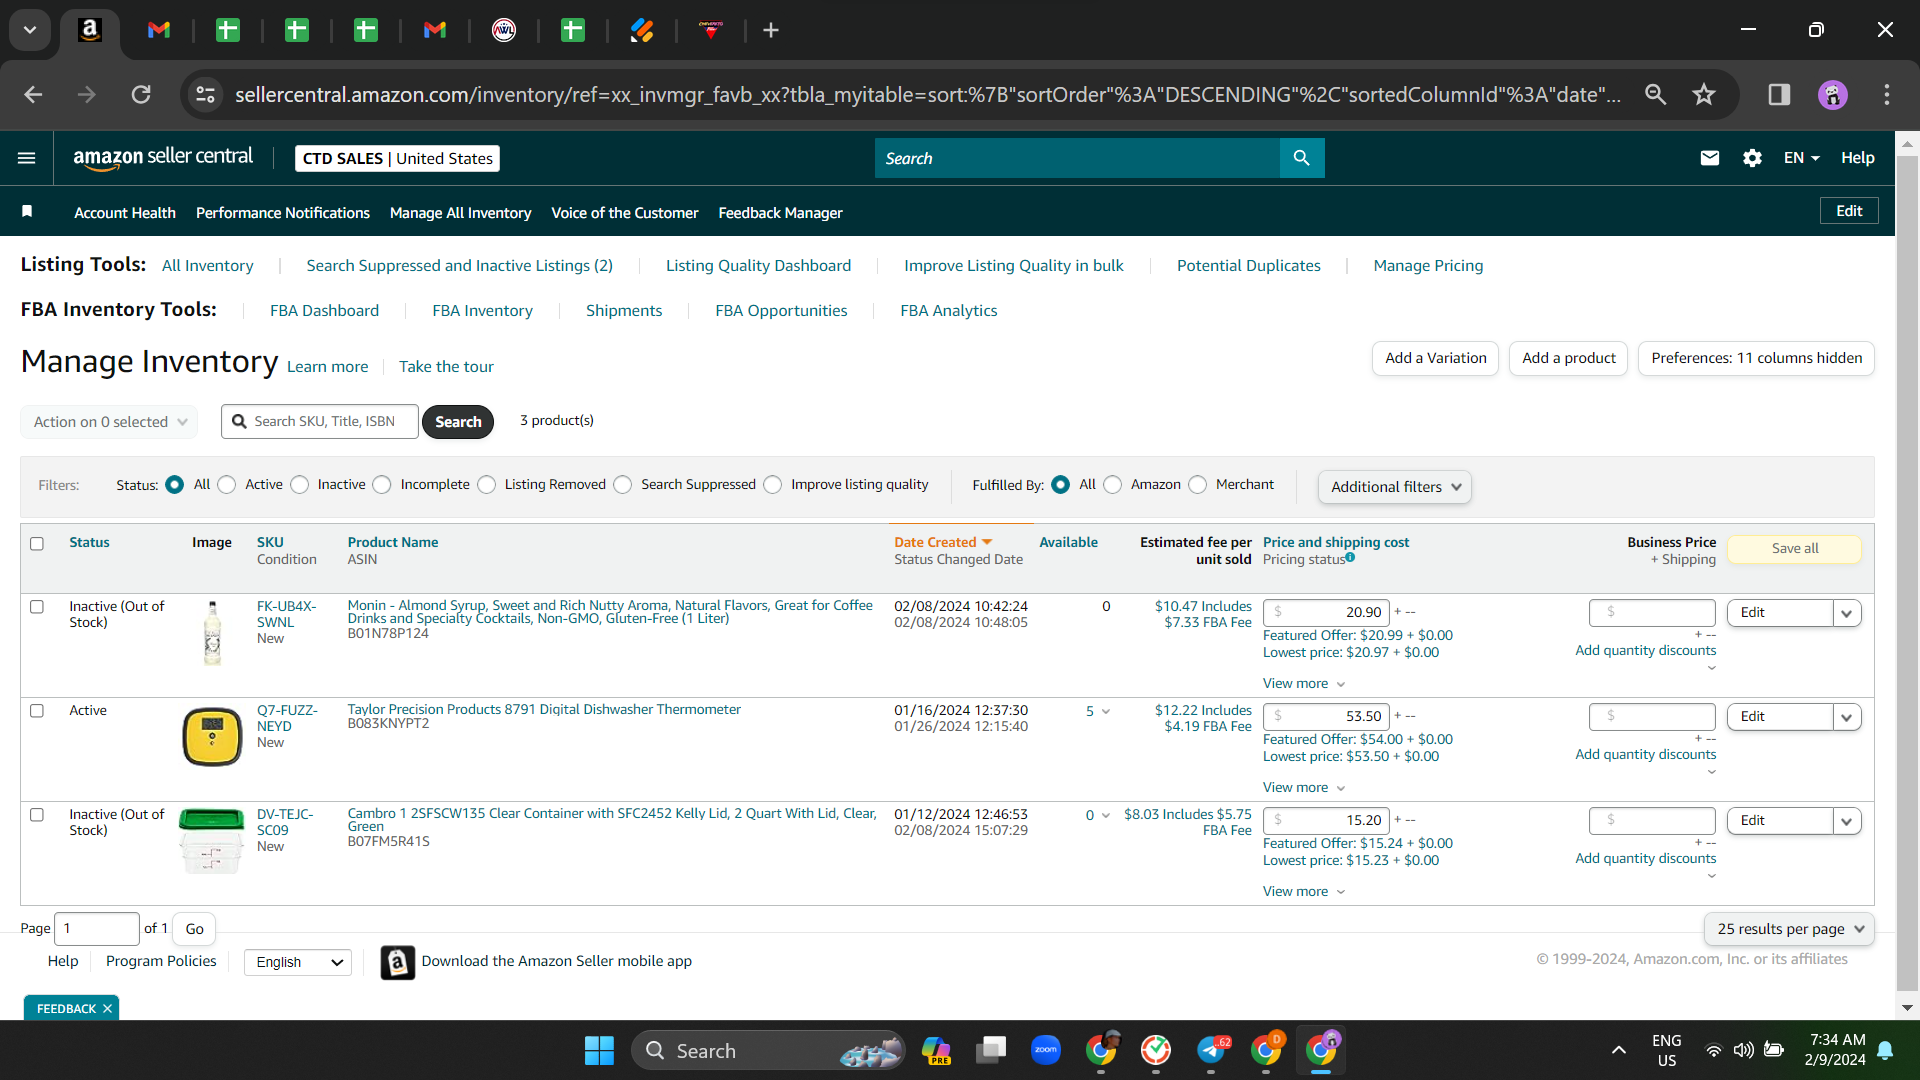Toggle the browser side panel icon

tap(1779, 95)
